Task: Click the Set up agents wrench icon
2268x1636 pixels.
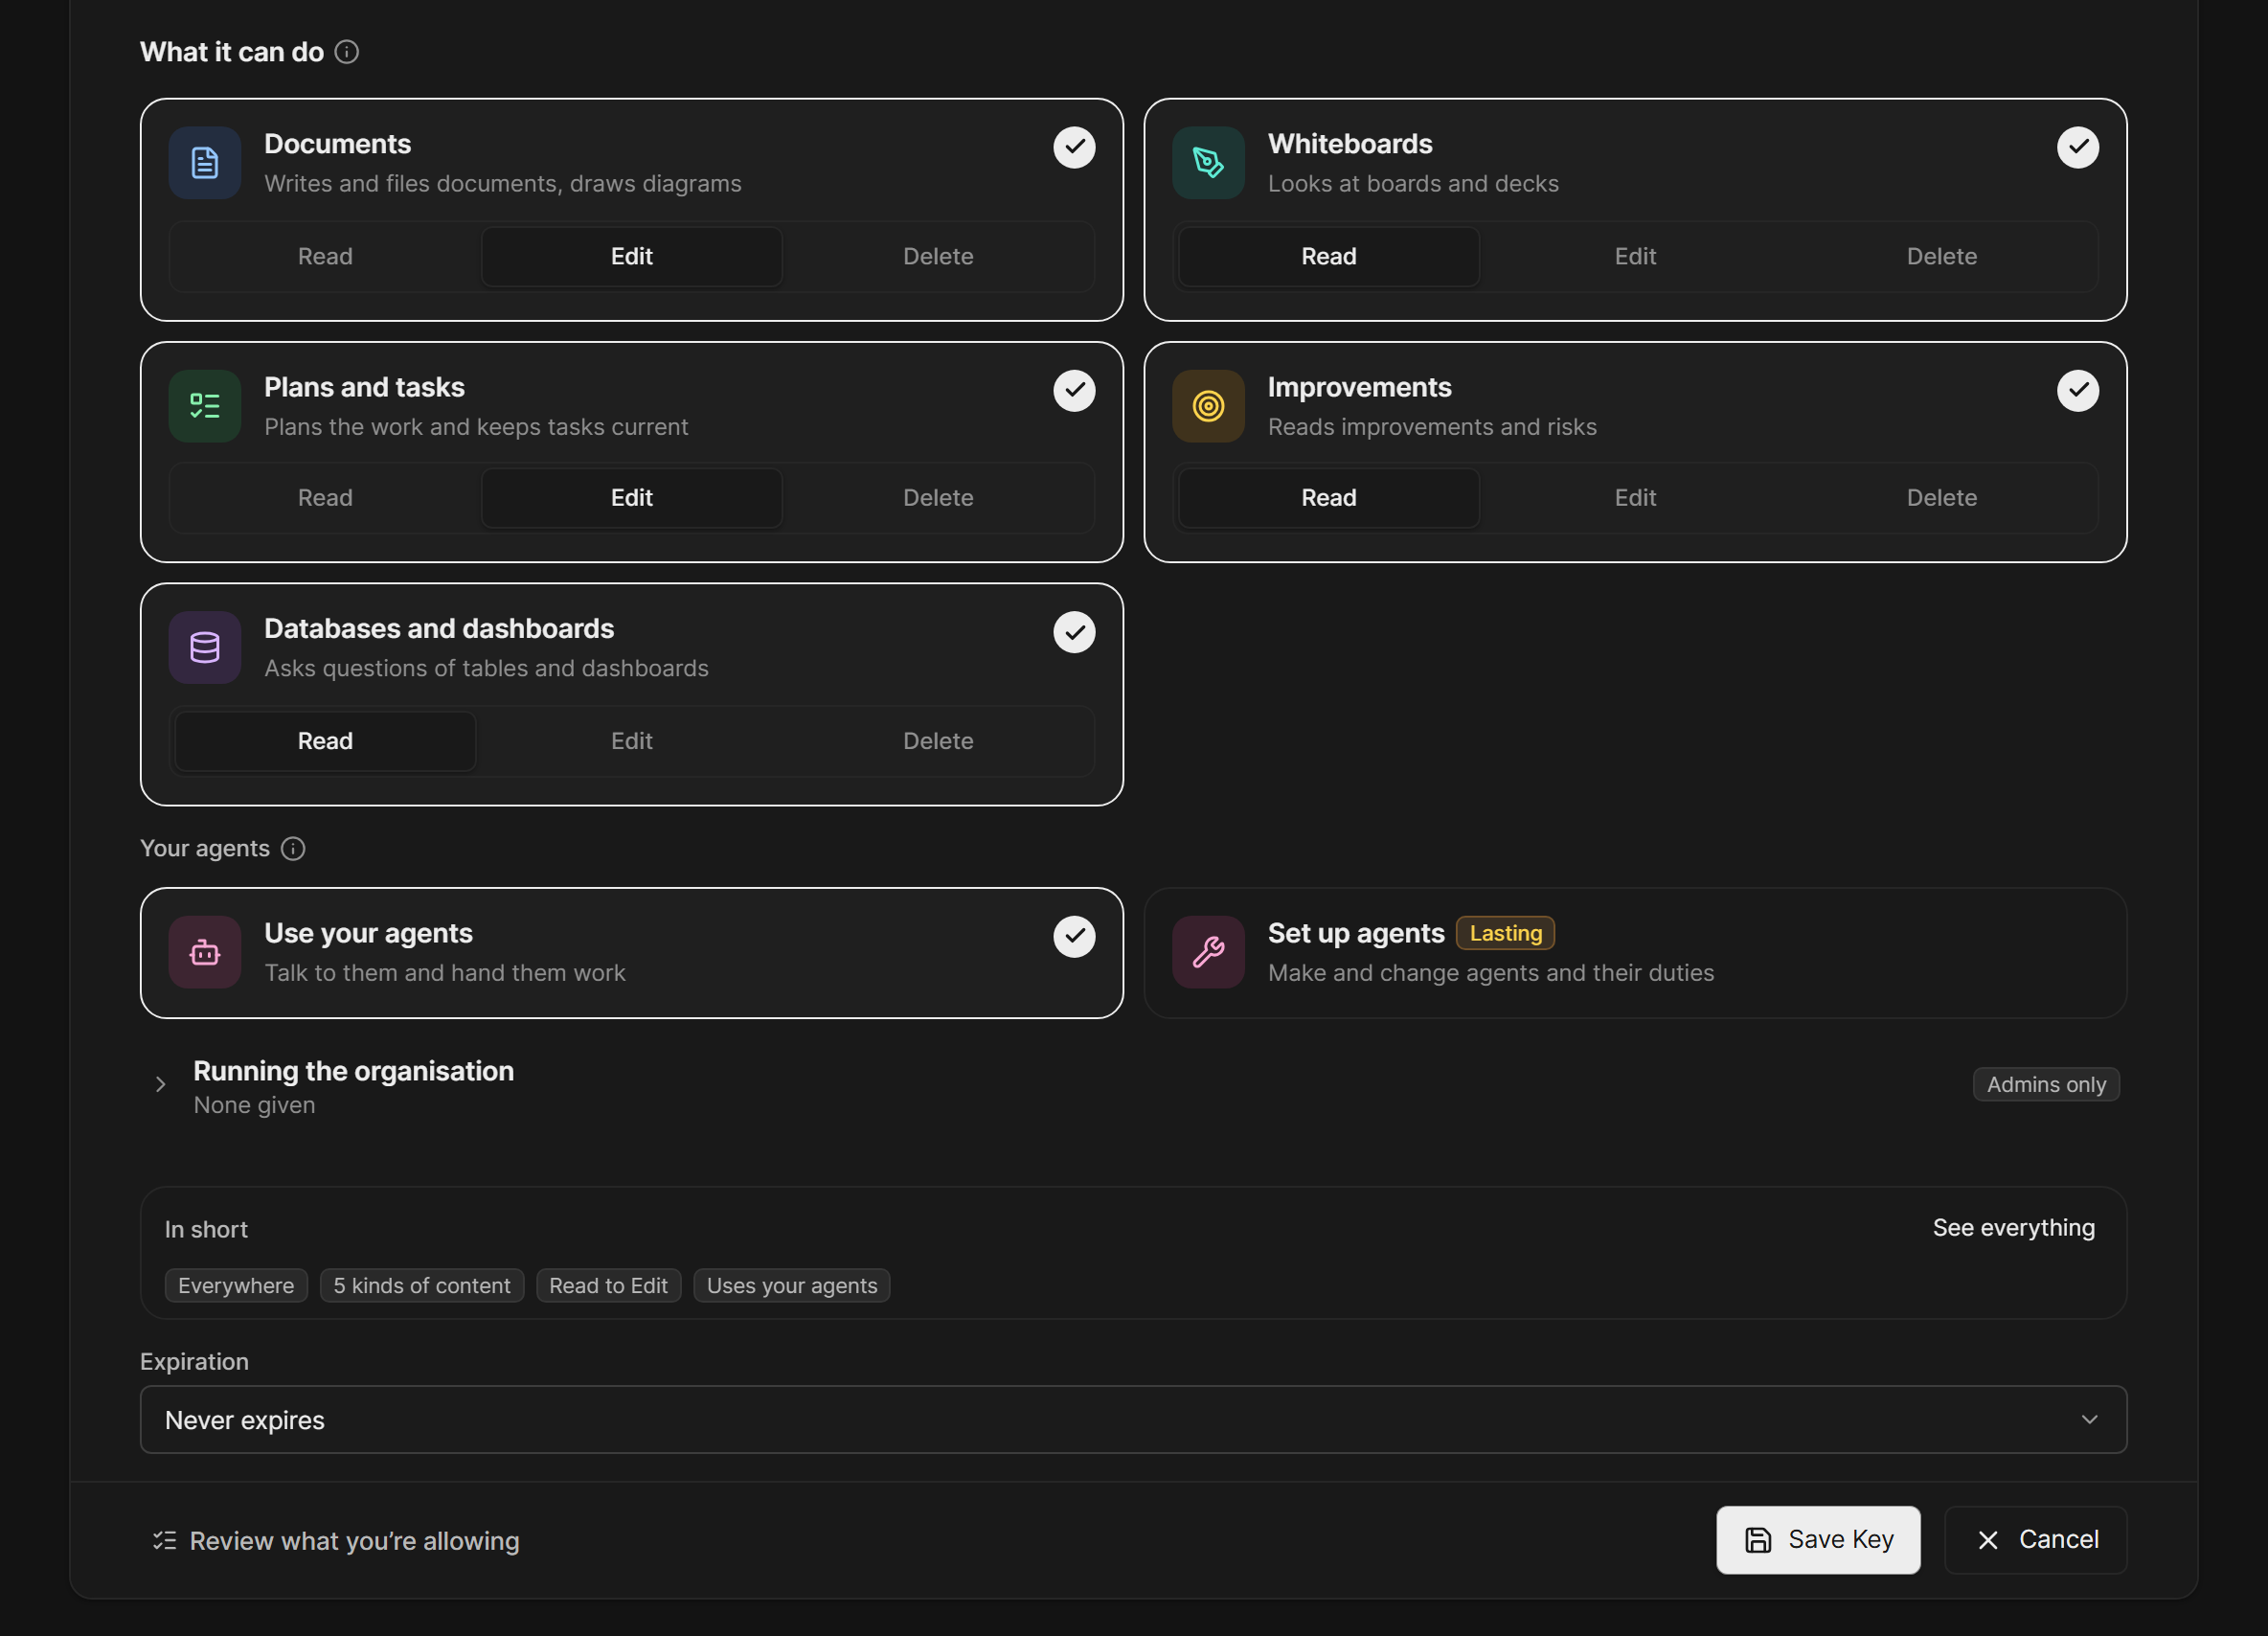Action: [1208, 952]
